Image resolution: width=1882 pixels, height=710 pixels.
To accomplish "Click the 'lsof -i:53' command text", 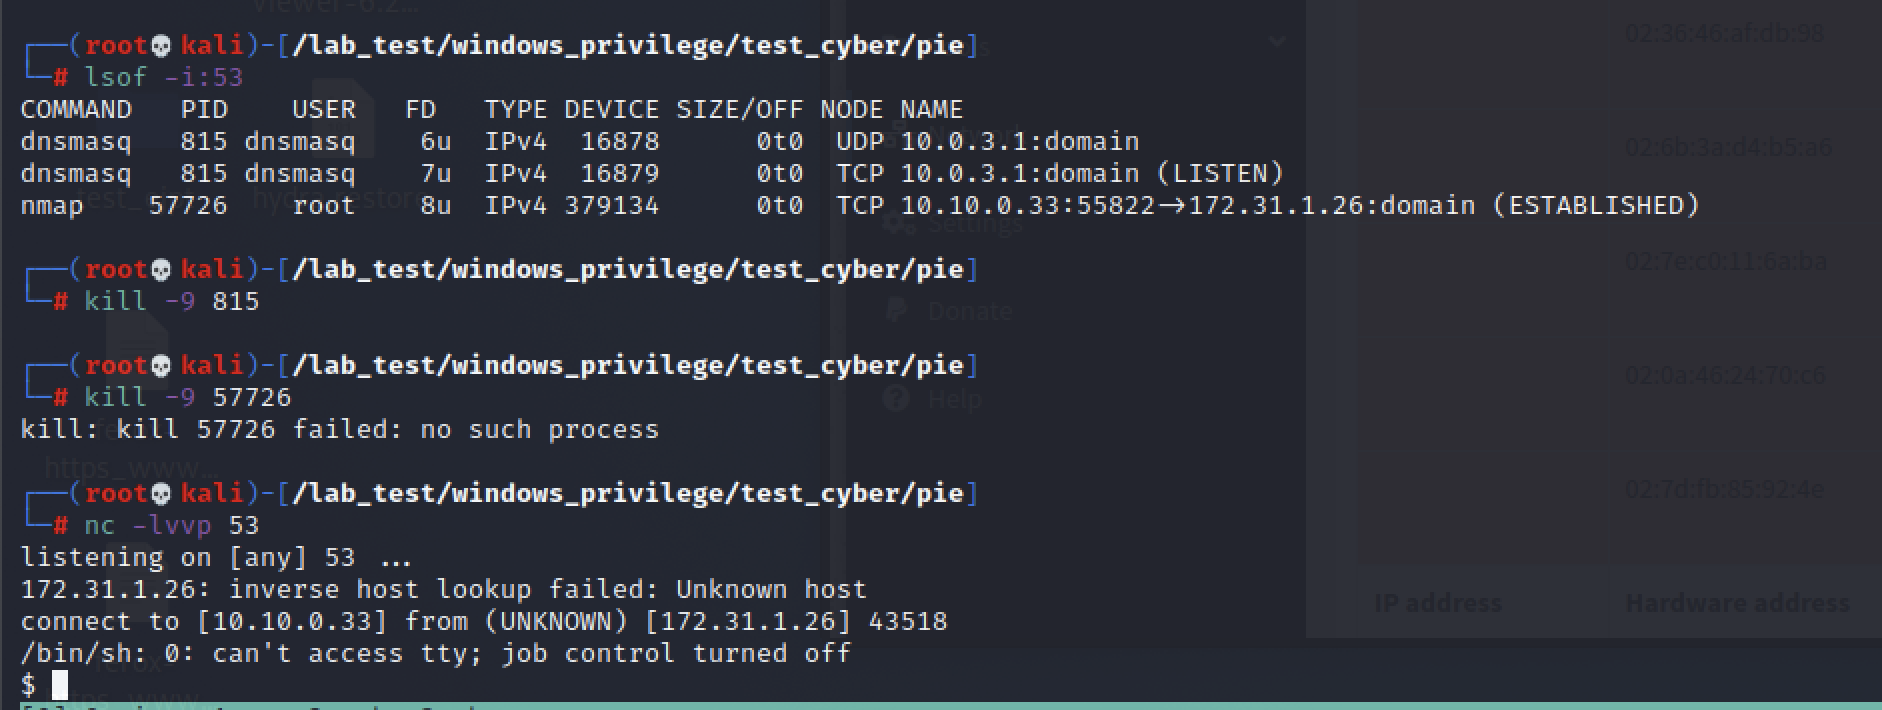I will tap(163, 77).
